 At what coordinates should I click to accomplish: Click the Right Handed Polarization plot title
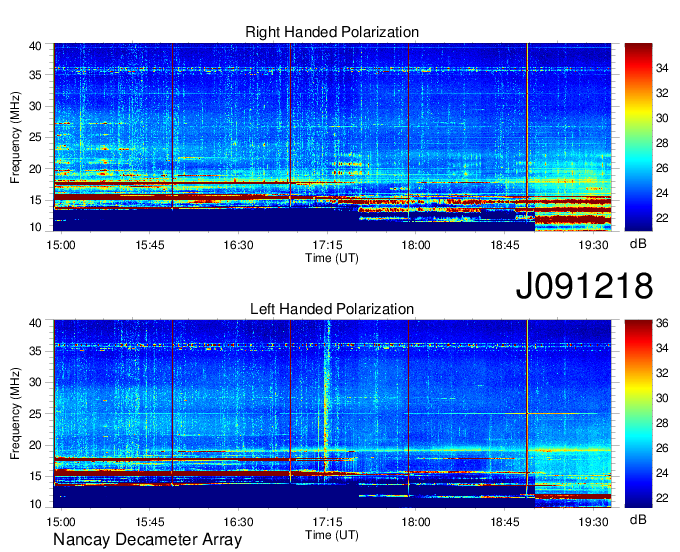coord(332,32)
